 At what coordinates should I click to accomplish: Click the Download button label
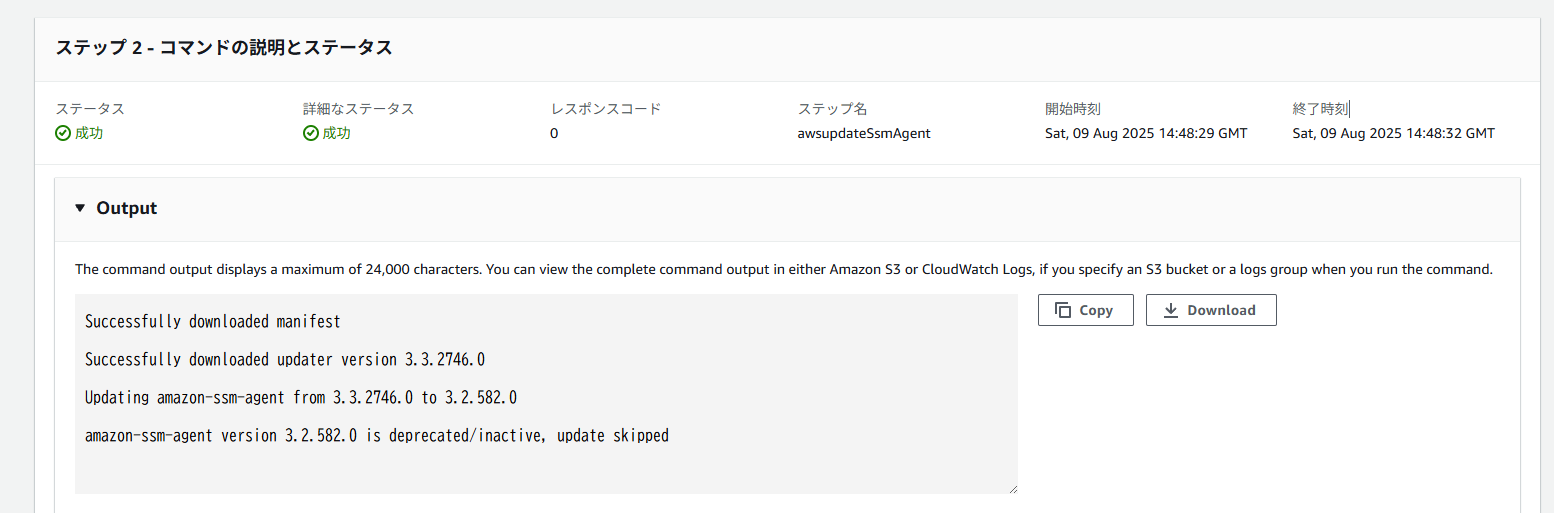[x=1221, y=310]
